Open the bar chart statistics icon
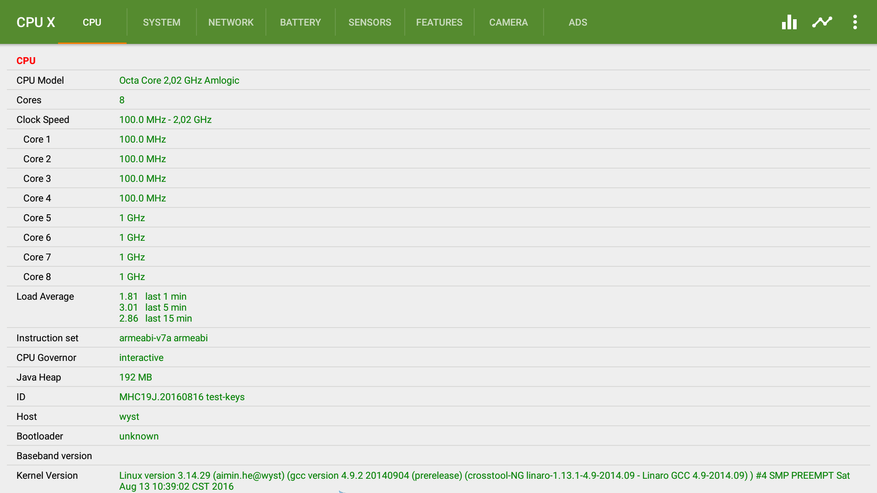877x493 pixels. point(789,22)
